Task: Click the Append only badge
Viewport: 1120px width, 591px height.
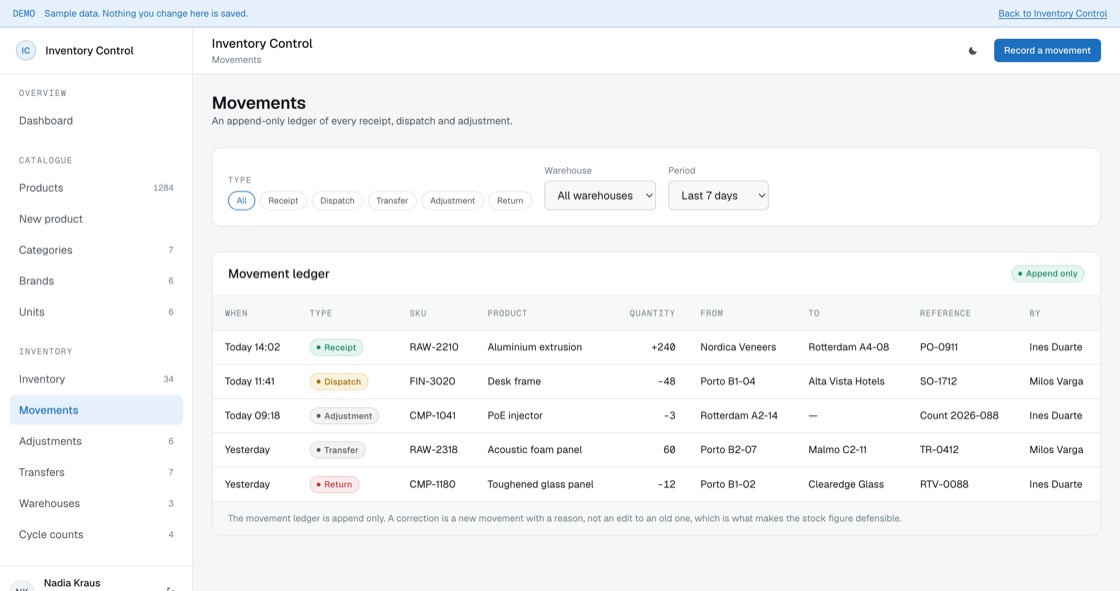Action: pos(1047,274)
